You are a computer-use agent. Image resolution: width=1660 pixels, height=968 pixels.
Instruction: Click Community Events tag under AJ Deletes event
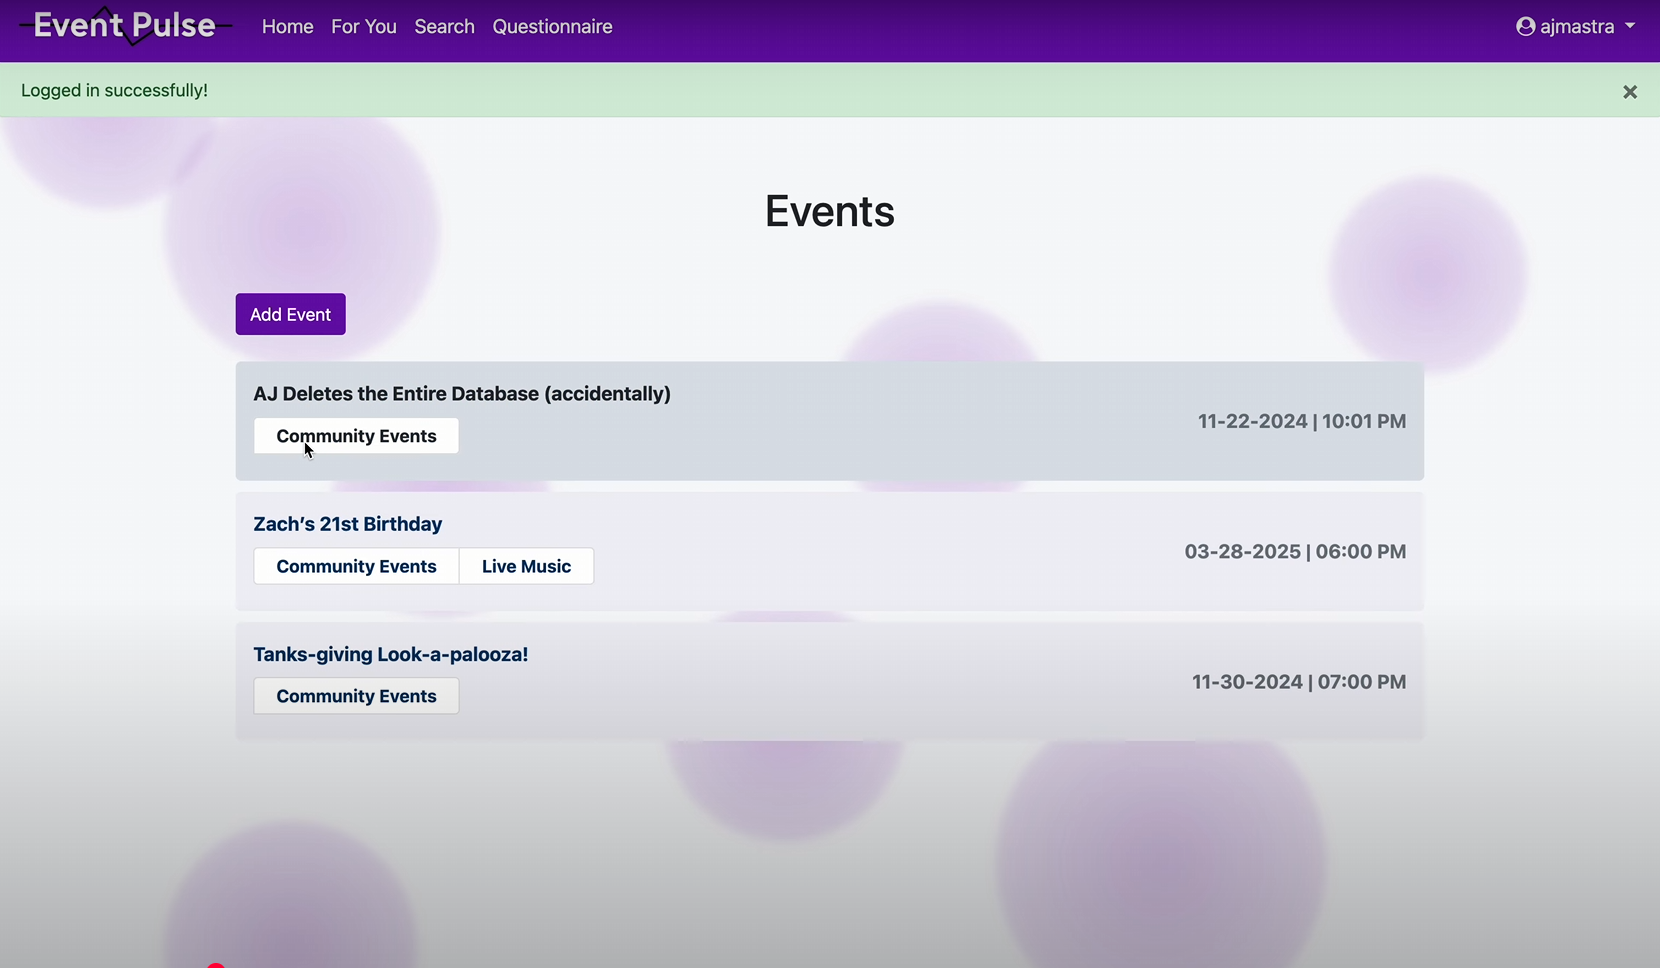[355, 435]
